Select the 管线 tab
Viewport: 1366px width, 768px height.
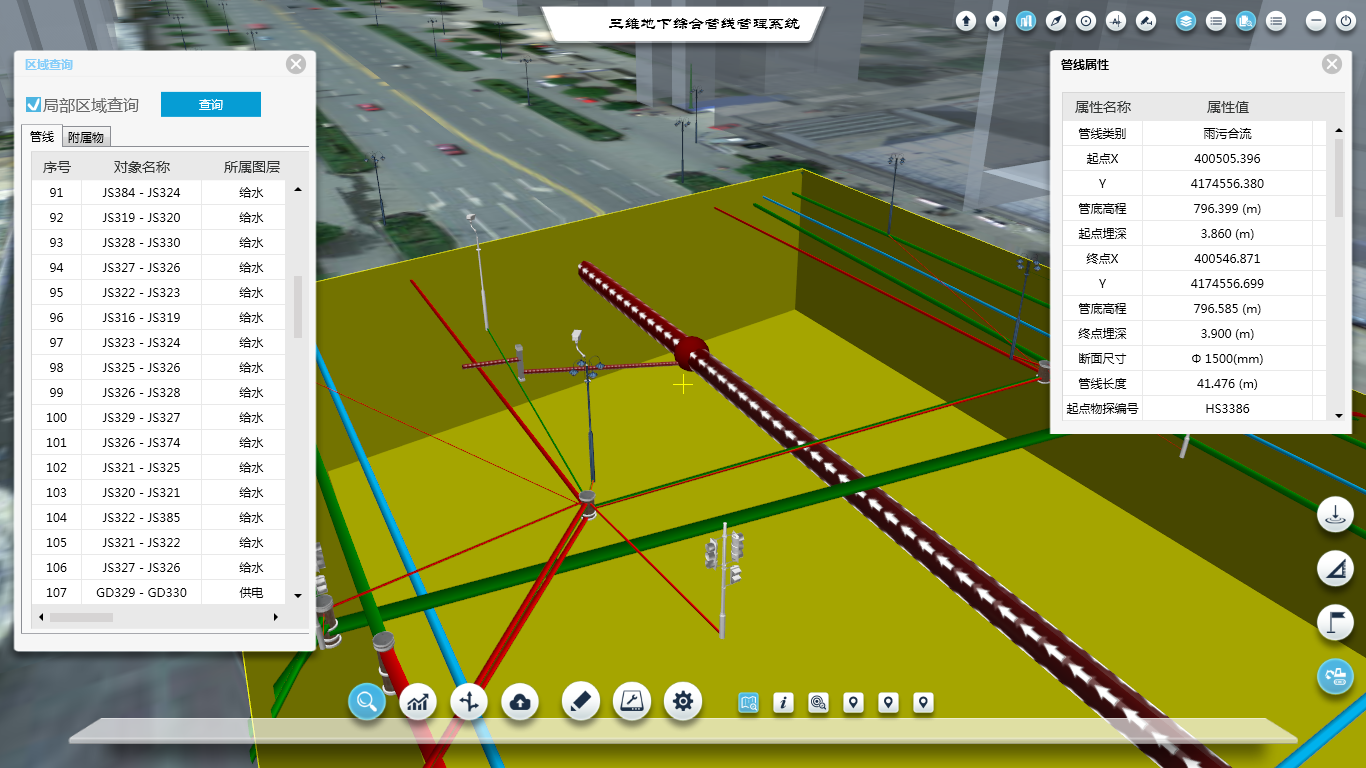[42, 137]
